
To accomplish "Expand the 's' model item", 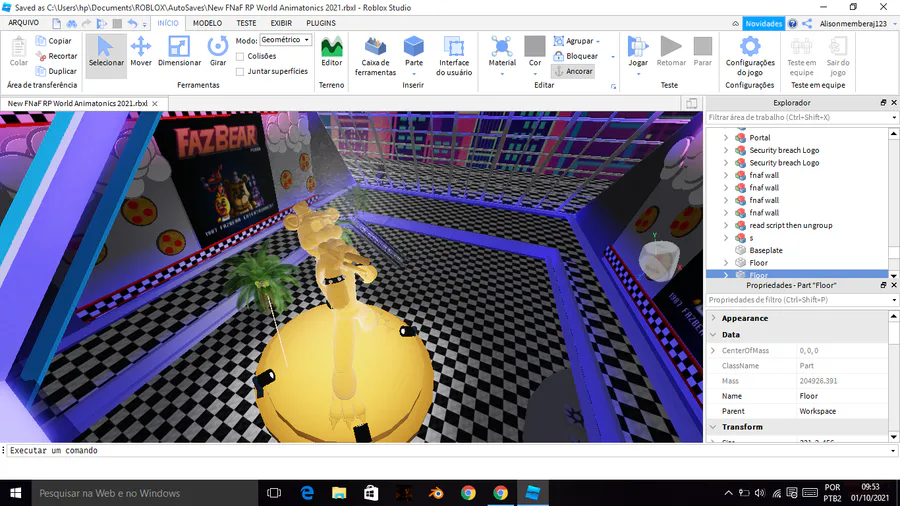I will pyautogui.click(x=726, y=238).
